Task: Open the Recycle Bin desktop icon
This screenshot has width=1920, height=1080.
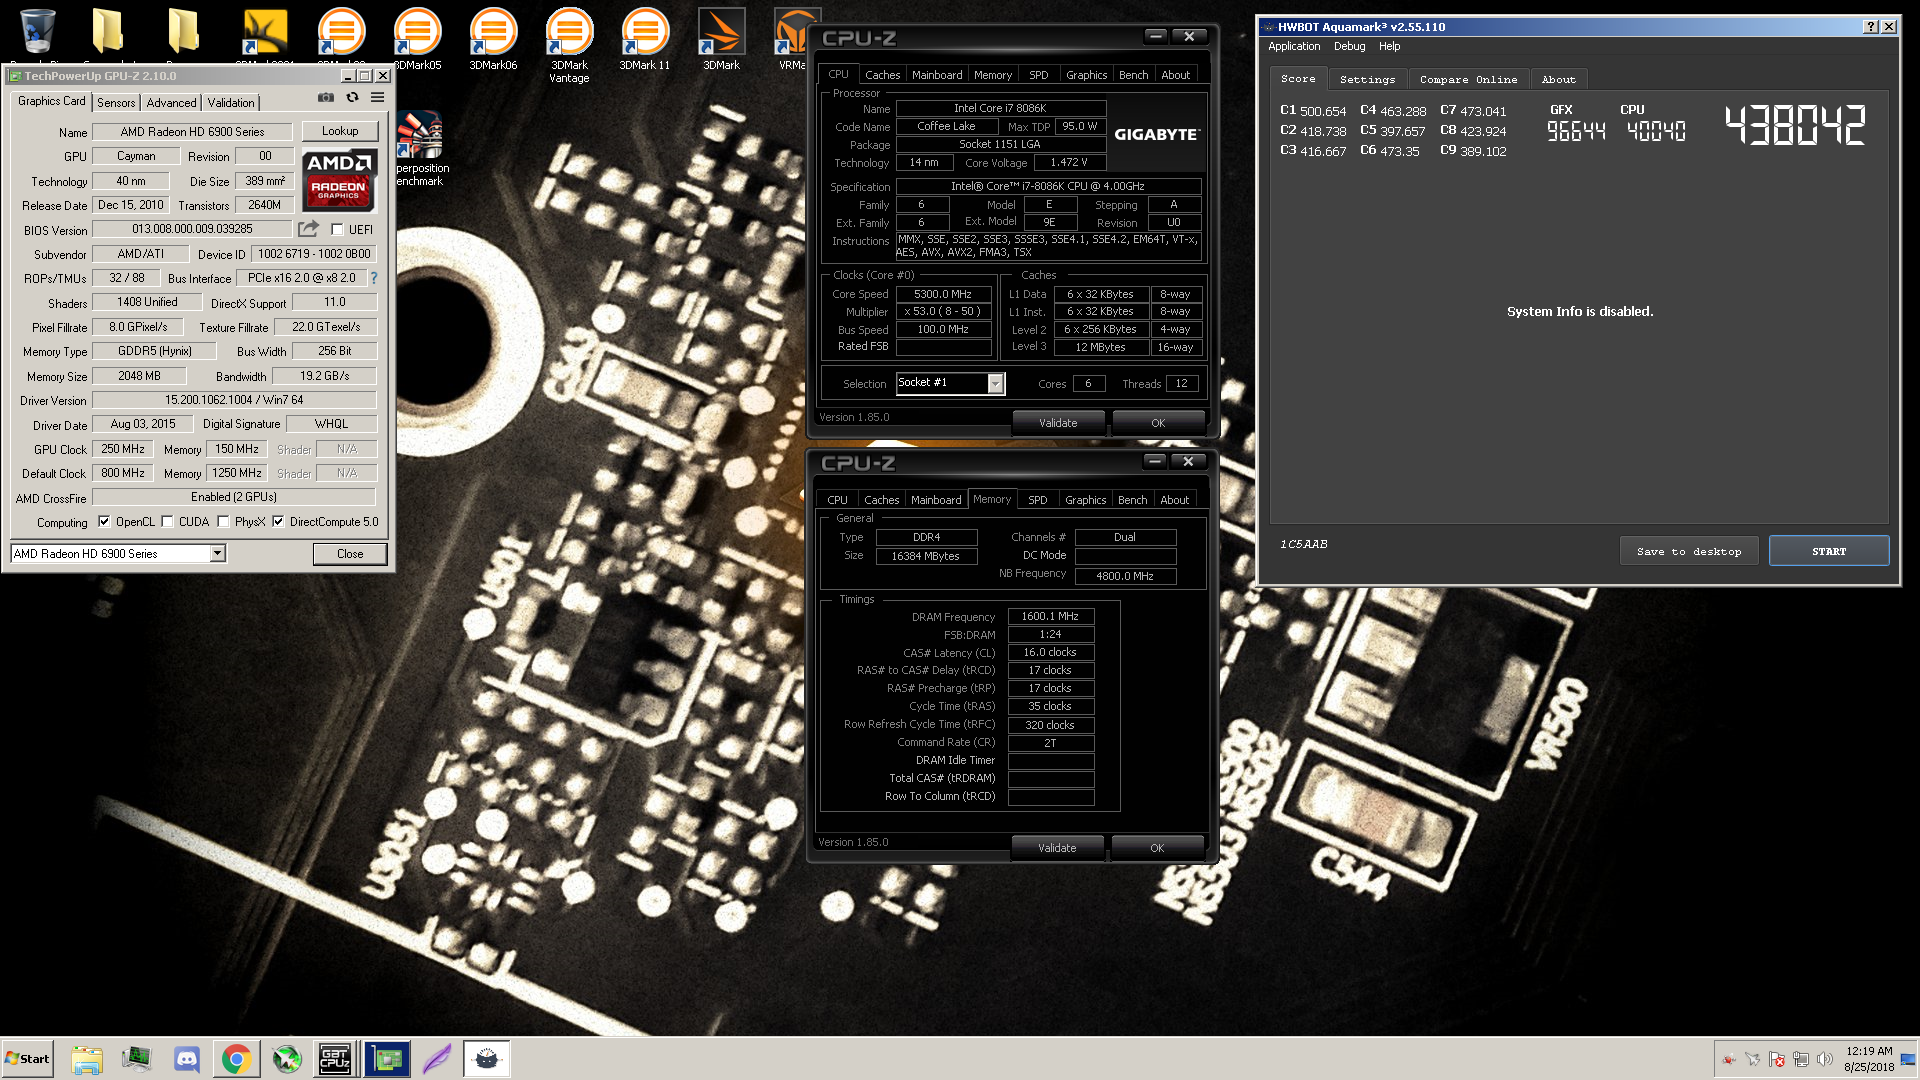Action: pos(37,32)
